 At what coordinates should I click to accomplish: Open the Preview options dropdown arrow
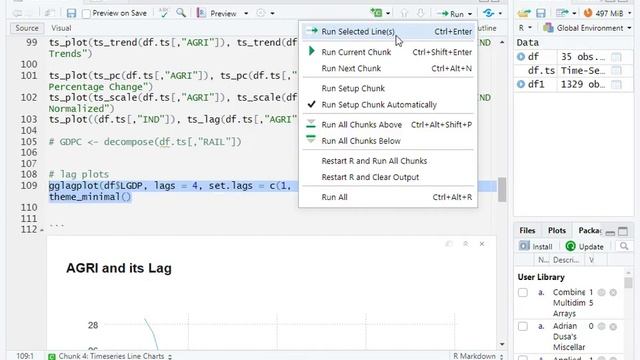point(246,13)
